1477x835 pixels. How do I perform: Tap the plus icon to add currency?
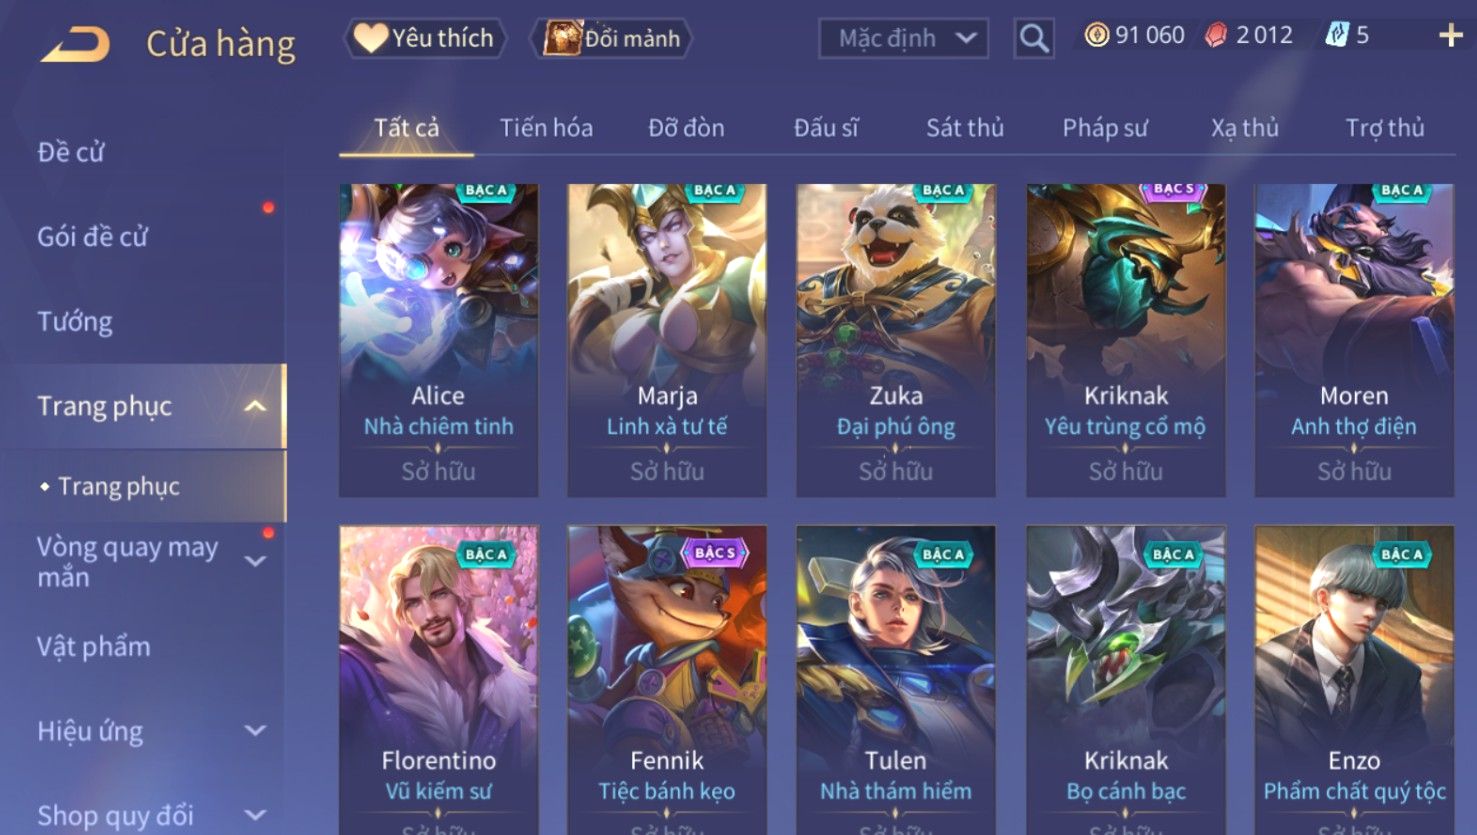coord(1450,36)
